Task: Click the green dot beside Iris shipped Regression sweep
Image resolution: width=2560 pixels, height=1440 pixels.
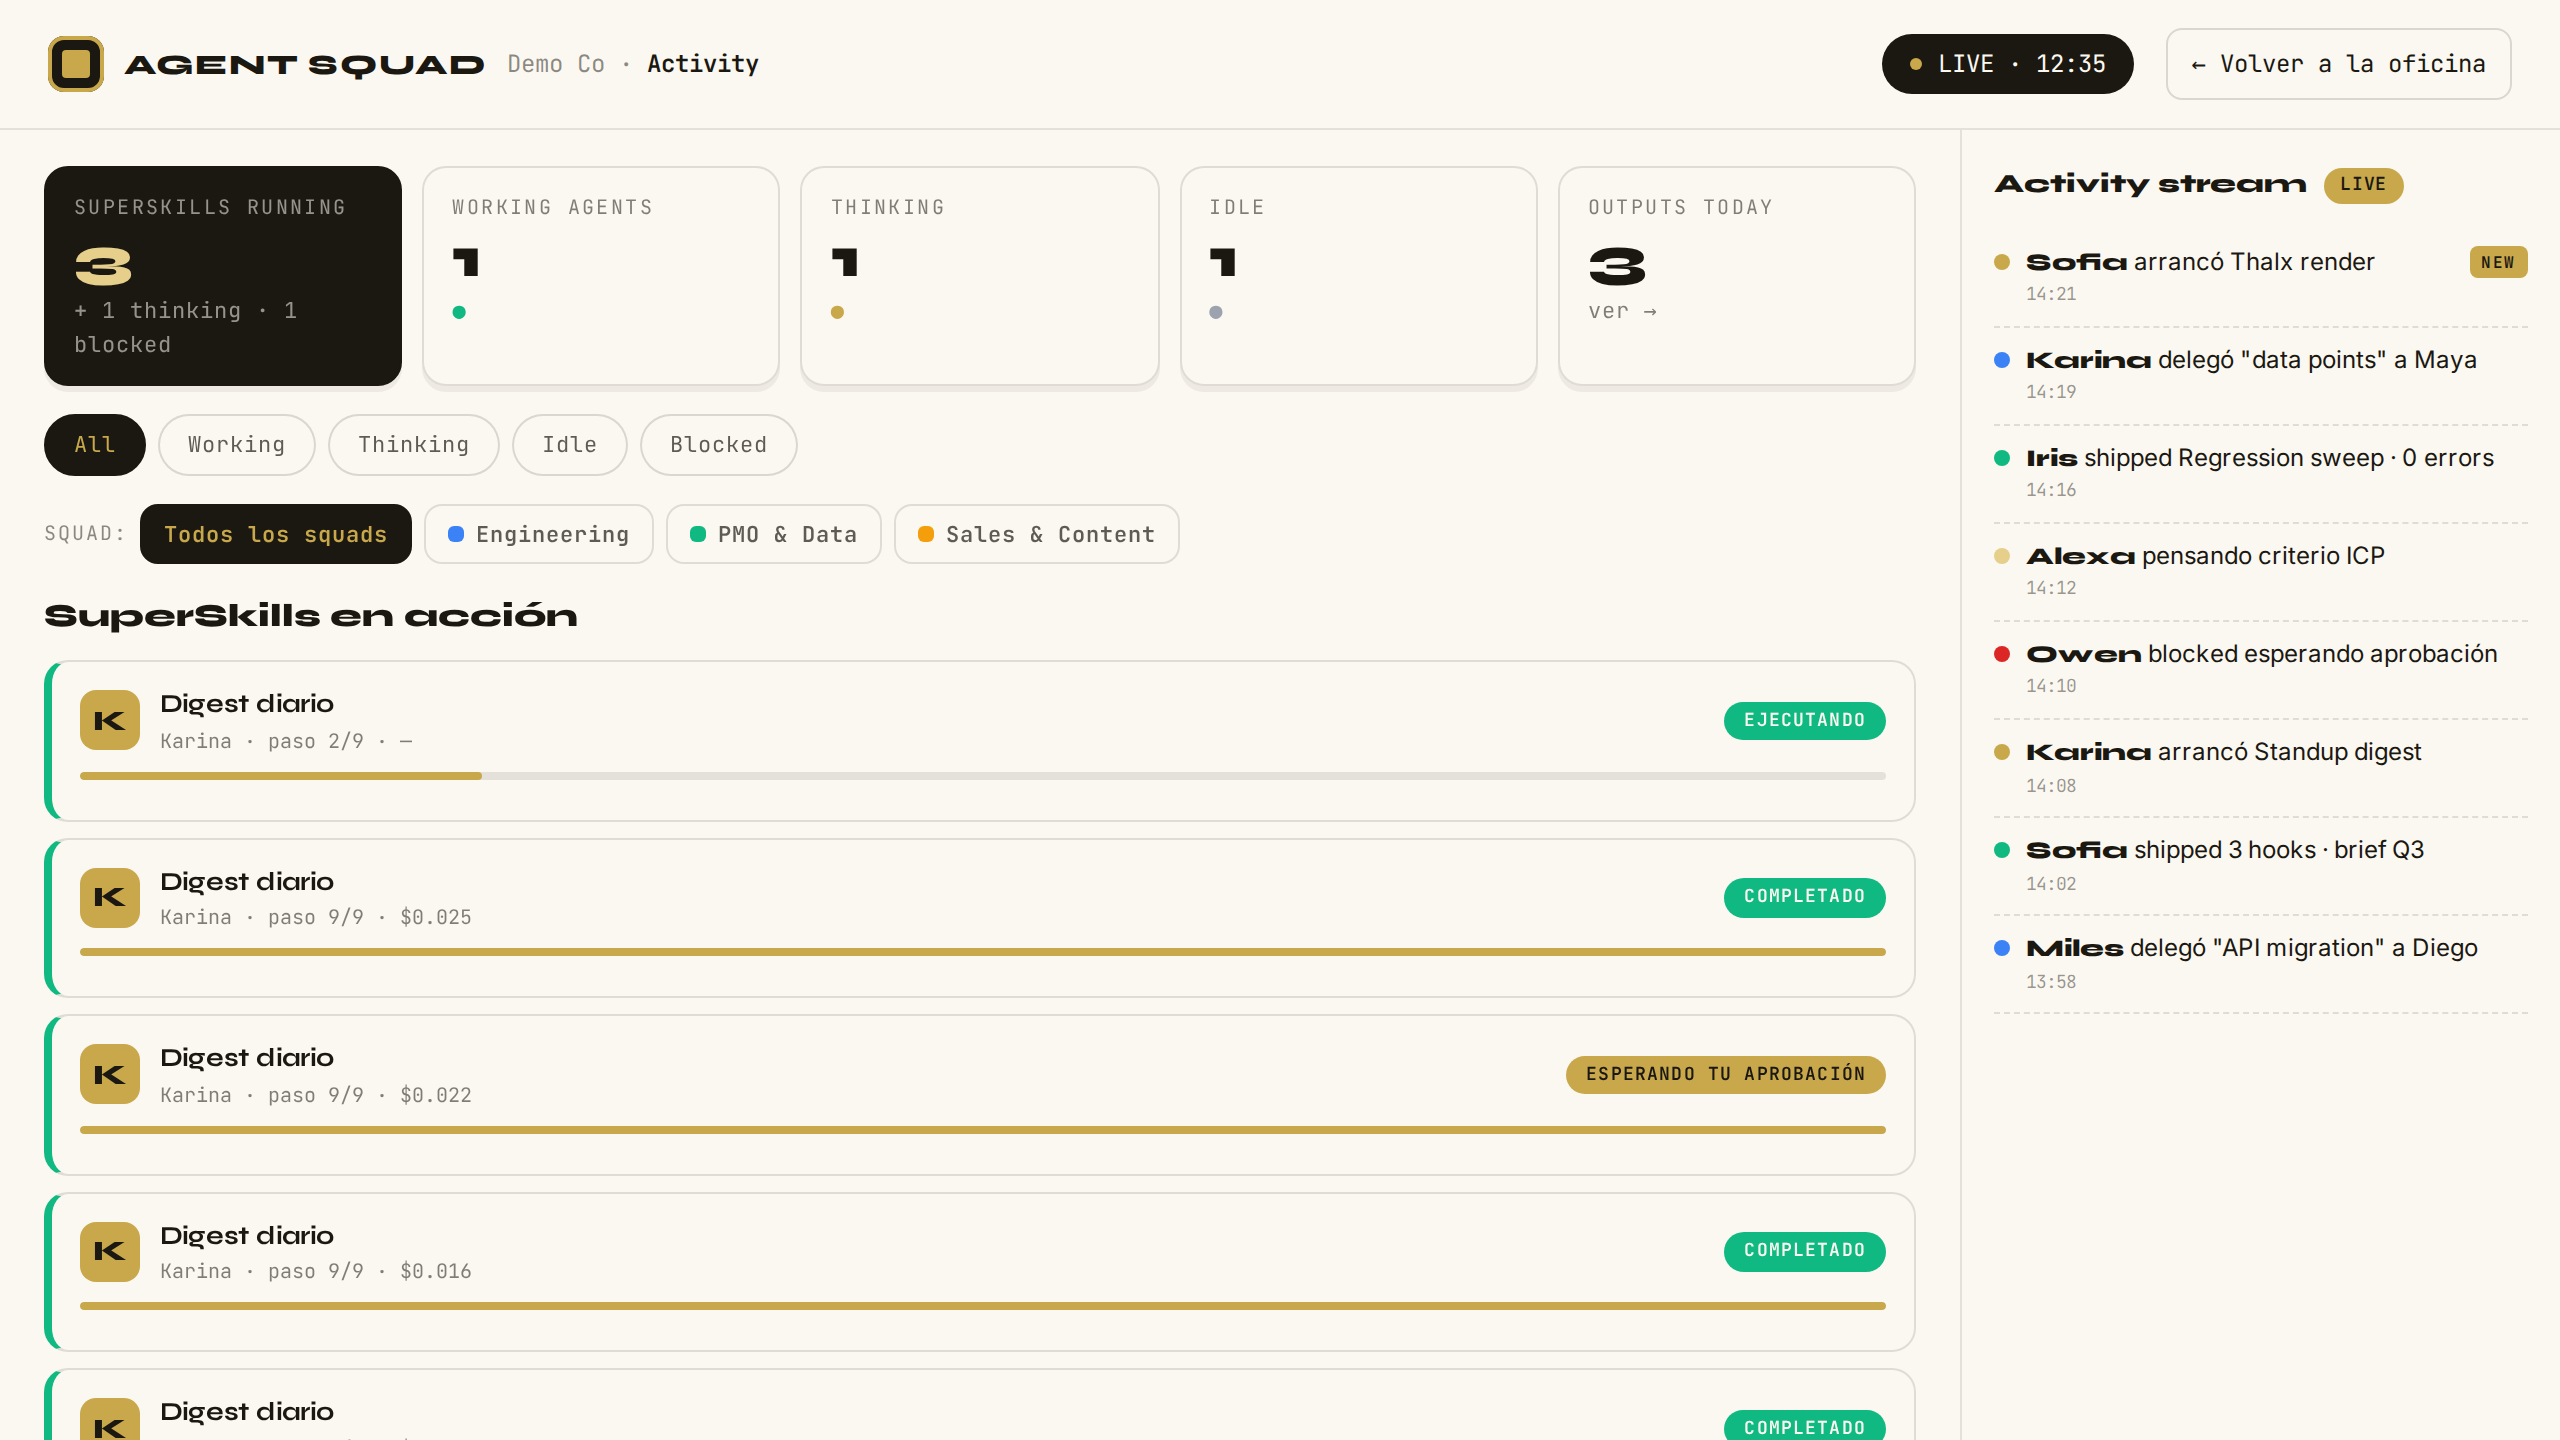Action: (2002, 458)
